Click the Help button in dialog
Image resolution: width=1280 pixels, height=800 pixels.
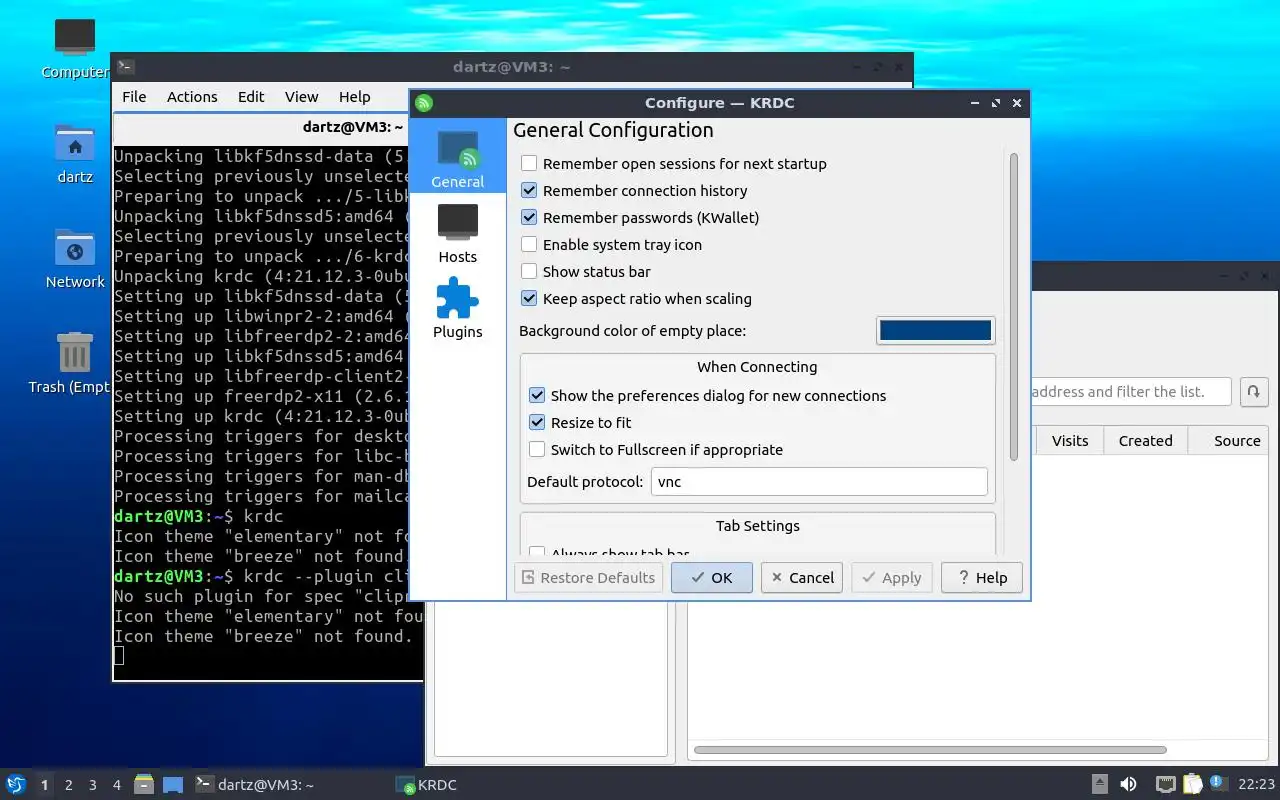981,578
